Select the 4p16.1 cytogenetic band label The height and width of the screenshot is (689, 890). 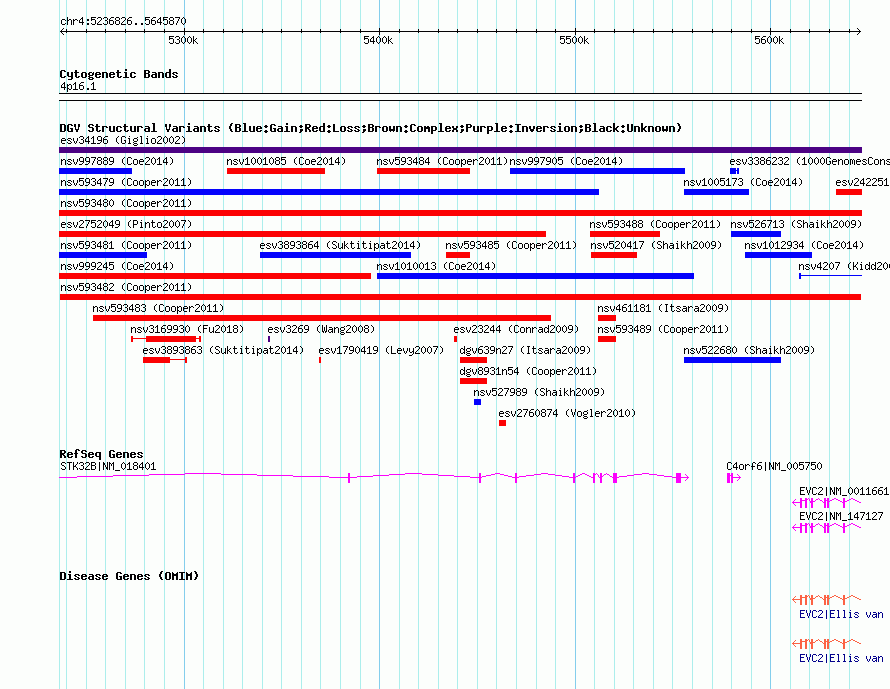(78, 86)
